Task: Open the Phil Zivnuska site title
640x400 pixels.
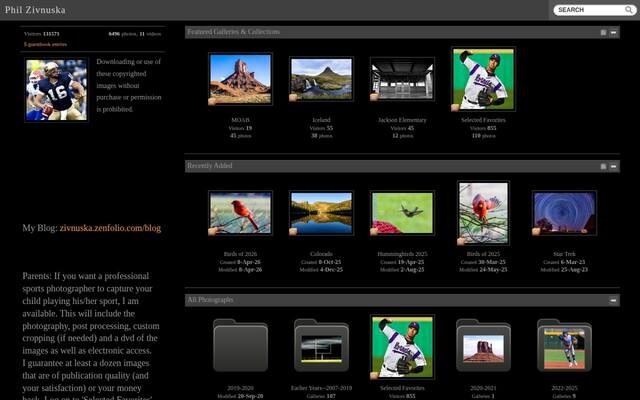Action: pos(35,10)
